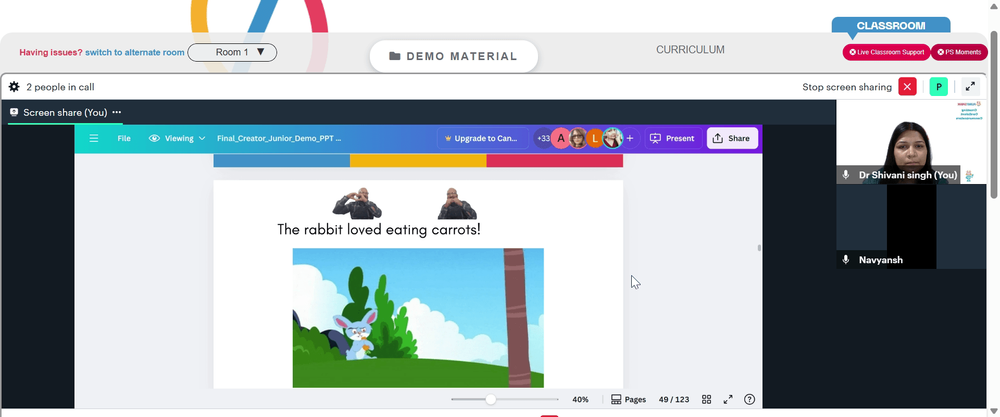This screenshot has height=417, width=1000.
Task: Add collaborator with plus icon
Action: [630, 138]
